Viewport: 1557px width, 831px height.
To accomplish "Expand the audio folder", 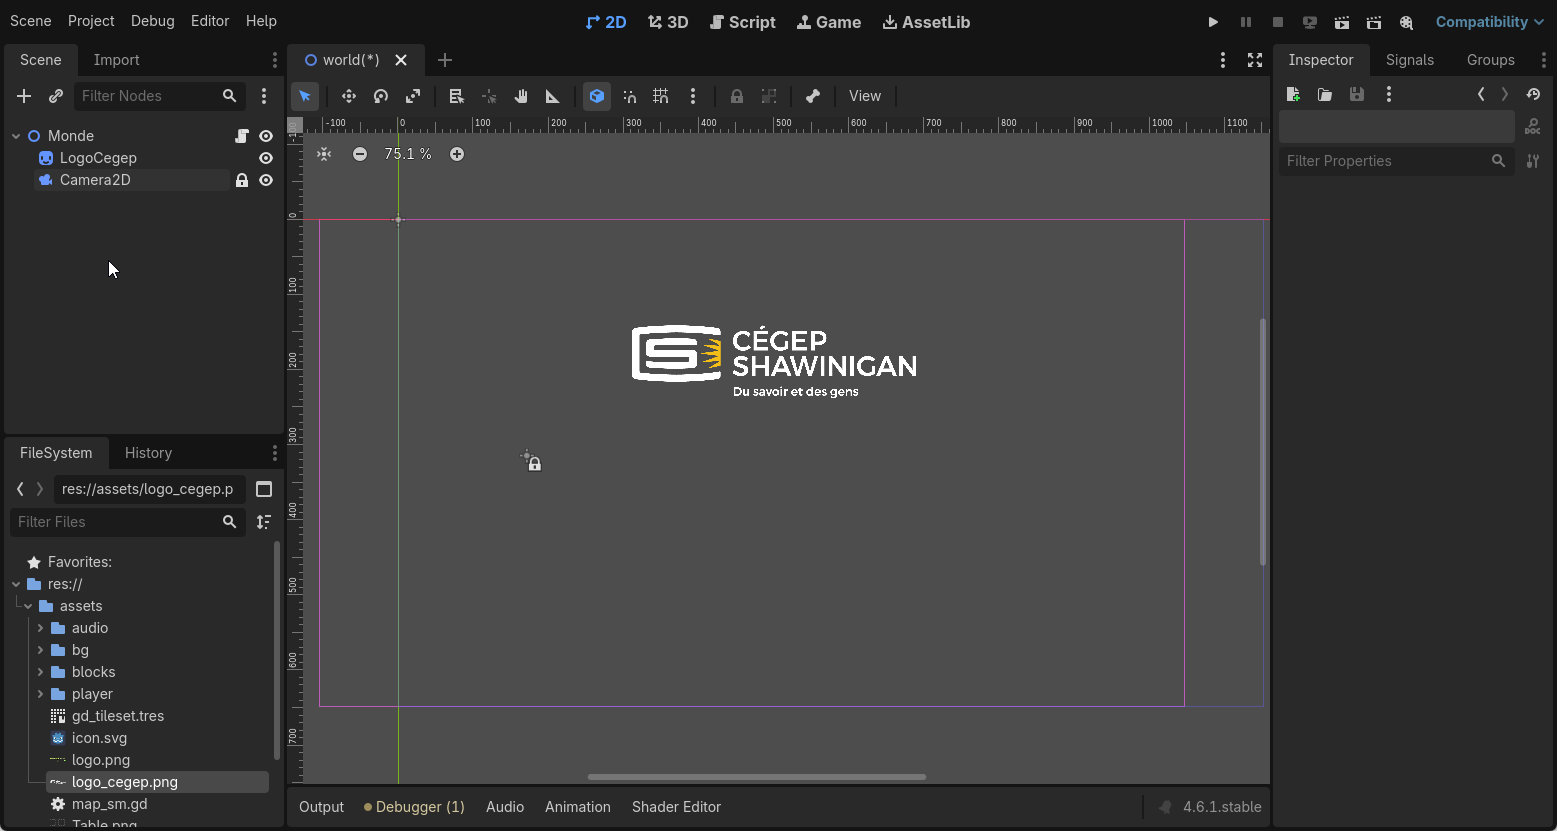I will [x=40, y=628].
